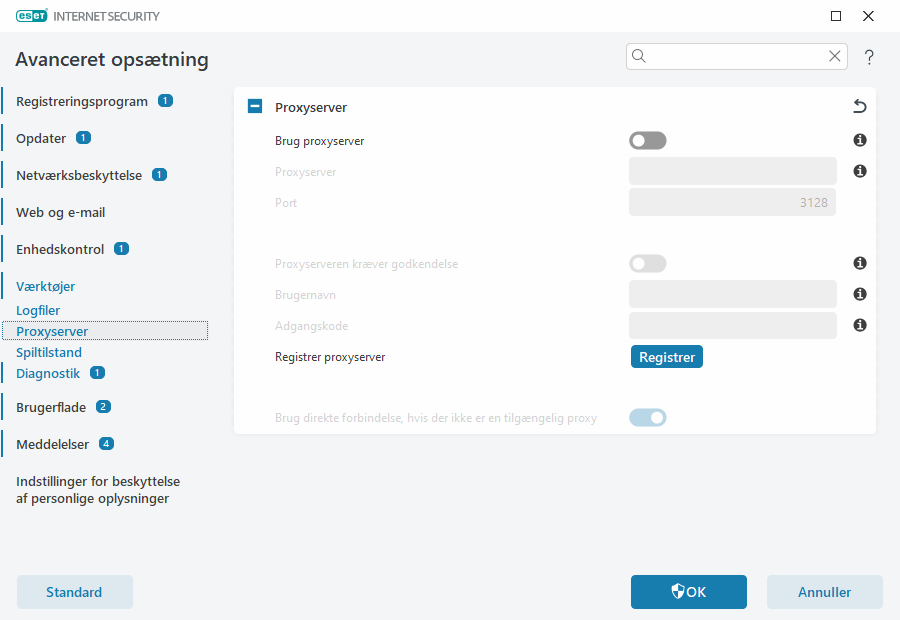900x620 pixels.
Task: Collapse the Proxyserver section
Action: click(254, 105)
